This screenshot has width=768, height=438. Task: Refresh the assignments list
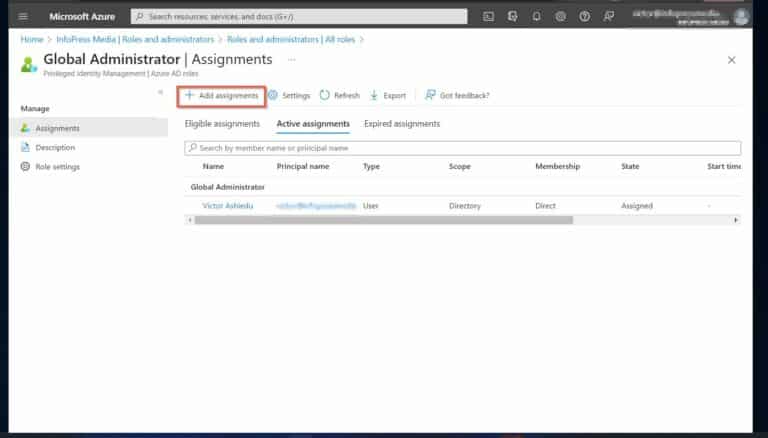339,96
